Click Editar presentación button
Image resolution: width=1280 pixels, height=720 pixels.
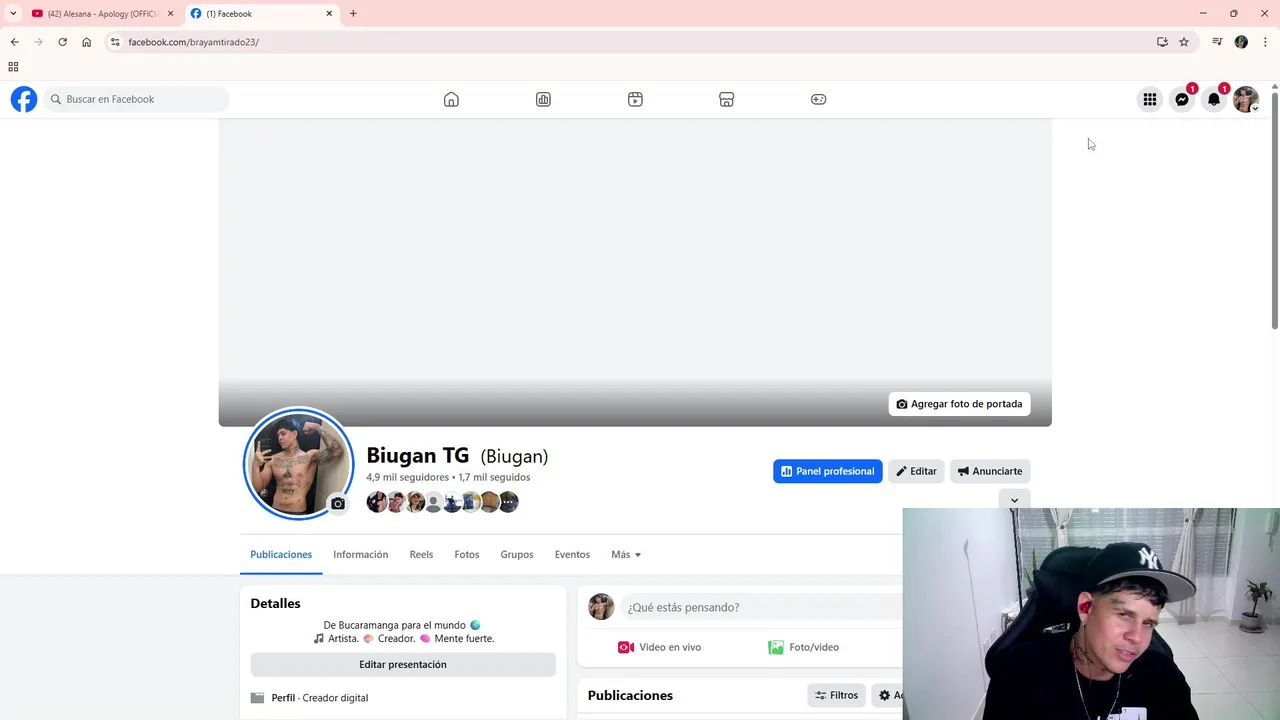click(x=403, y=664)
